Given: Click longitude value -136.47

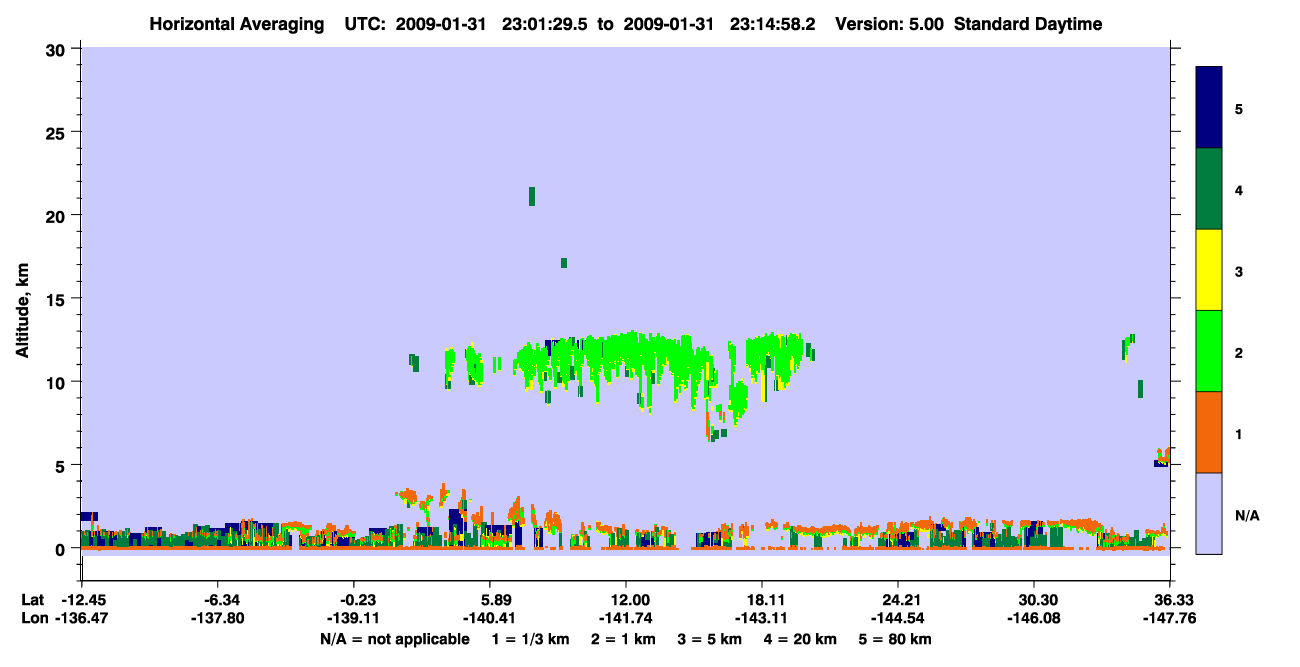Looking at the screenshot, I should pyautogui.click(x=82, y=618).
